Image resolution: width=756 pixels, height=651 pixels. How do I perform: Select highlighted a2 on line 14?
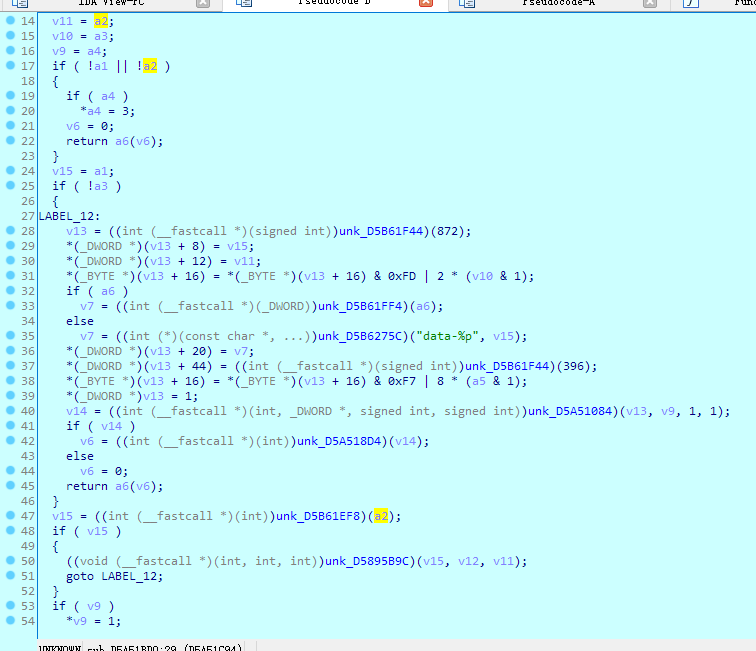tap(101, 21)
